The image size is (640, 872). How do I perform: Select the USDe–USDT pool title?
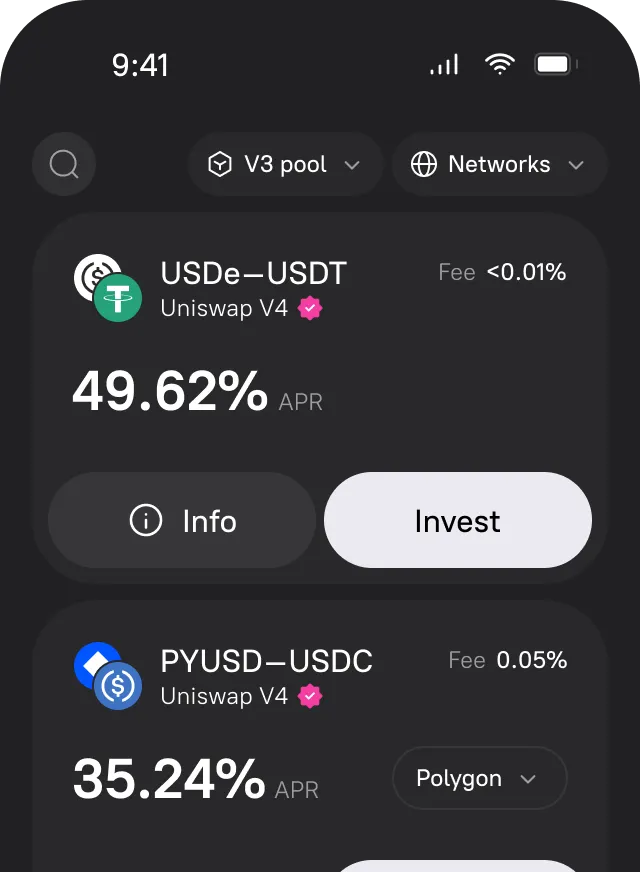tap(253, 273)
